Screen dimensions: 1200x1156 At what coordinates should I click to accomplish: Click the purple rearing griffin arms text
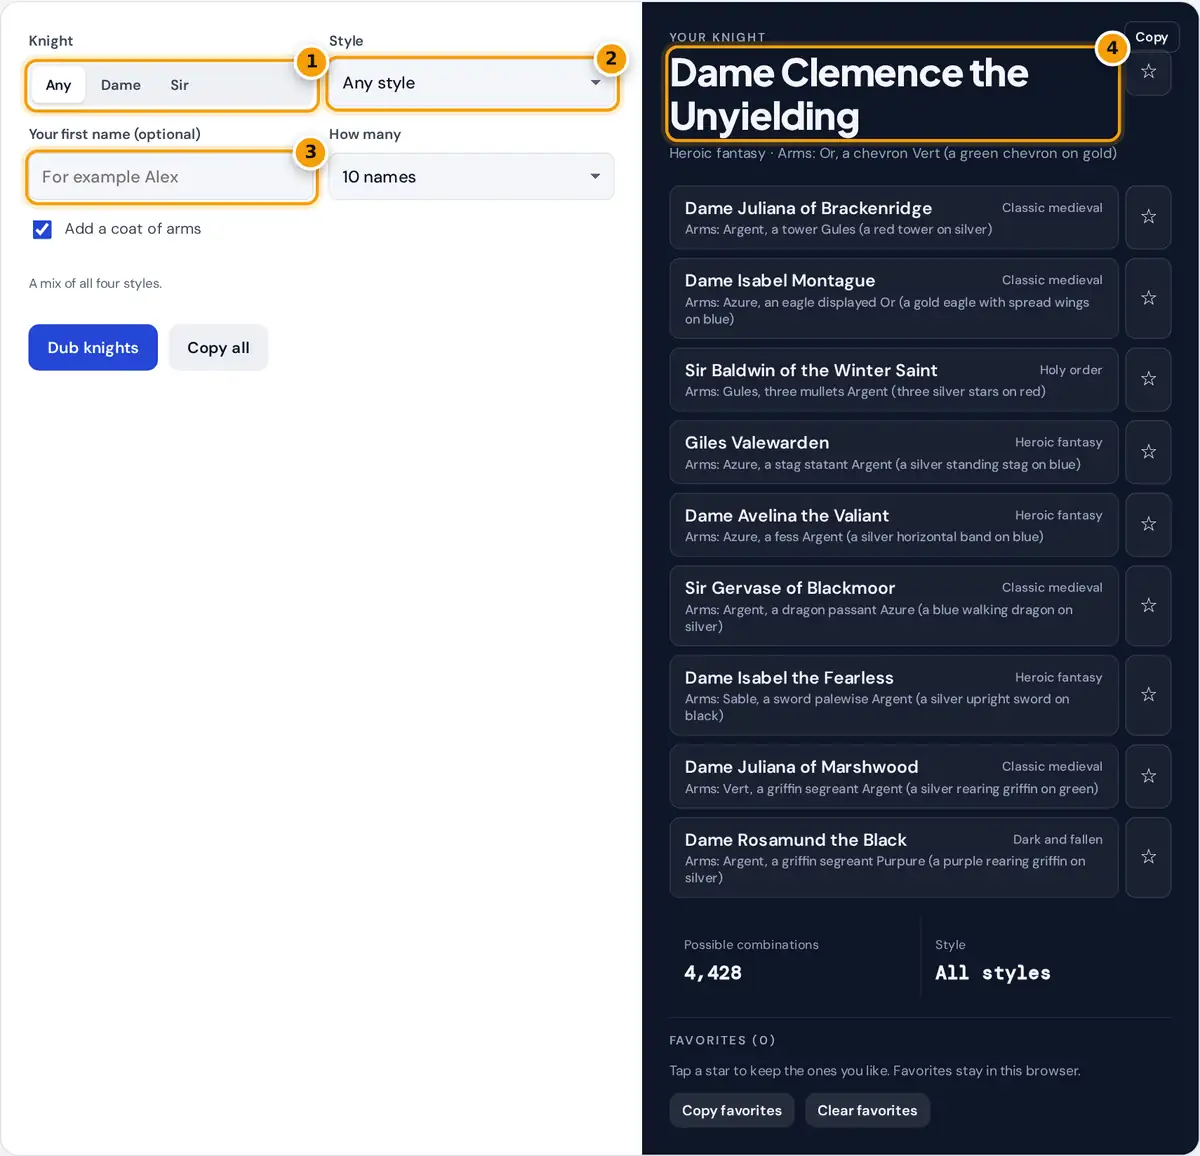[885, 870]
